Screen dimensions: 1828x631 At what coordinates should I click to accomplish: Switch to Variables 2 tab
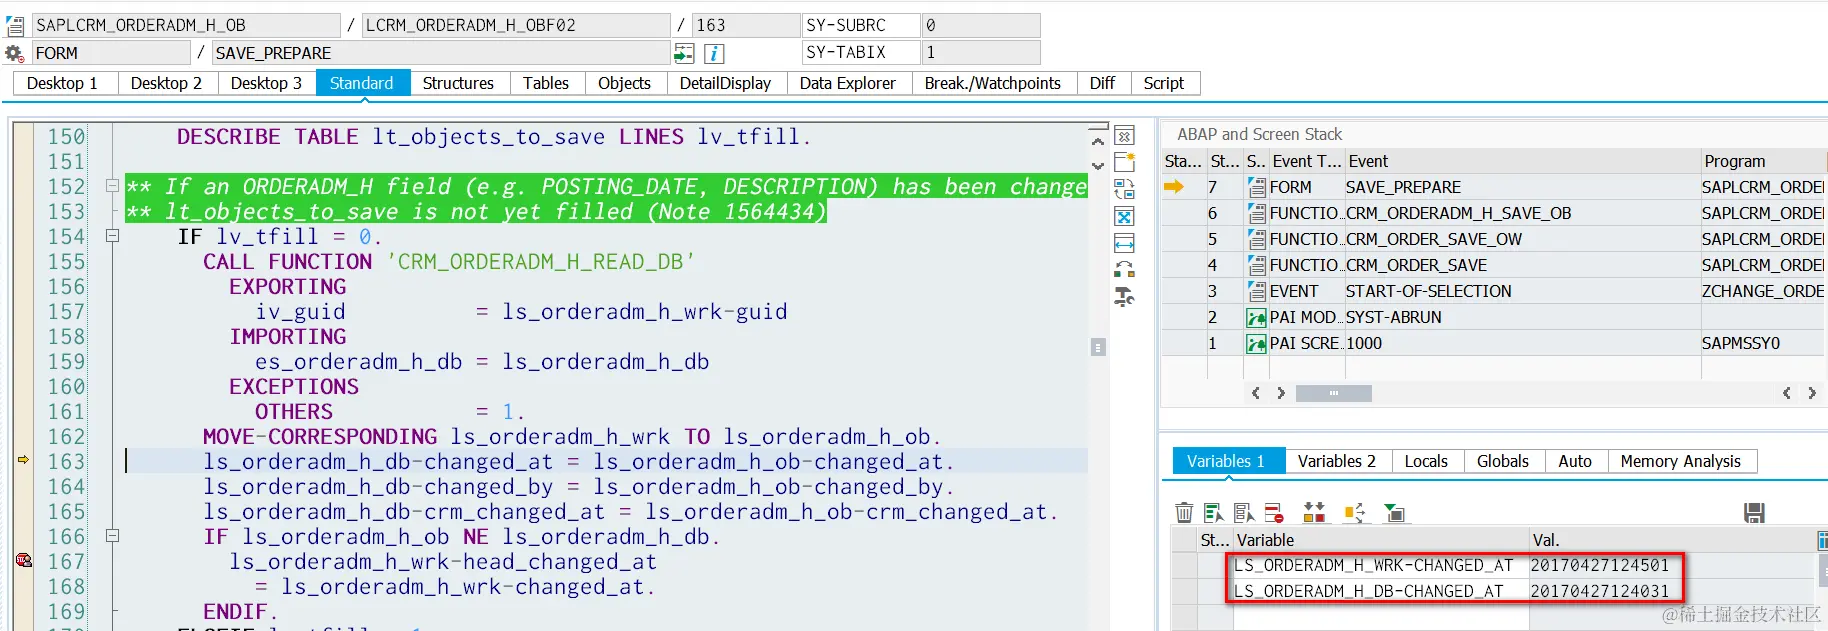point(1337,461)
